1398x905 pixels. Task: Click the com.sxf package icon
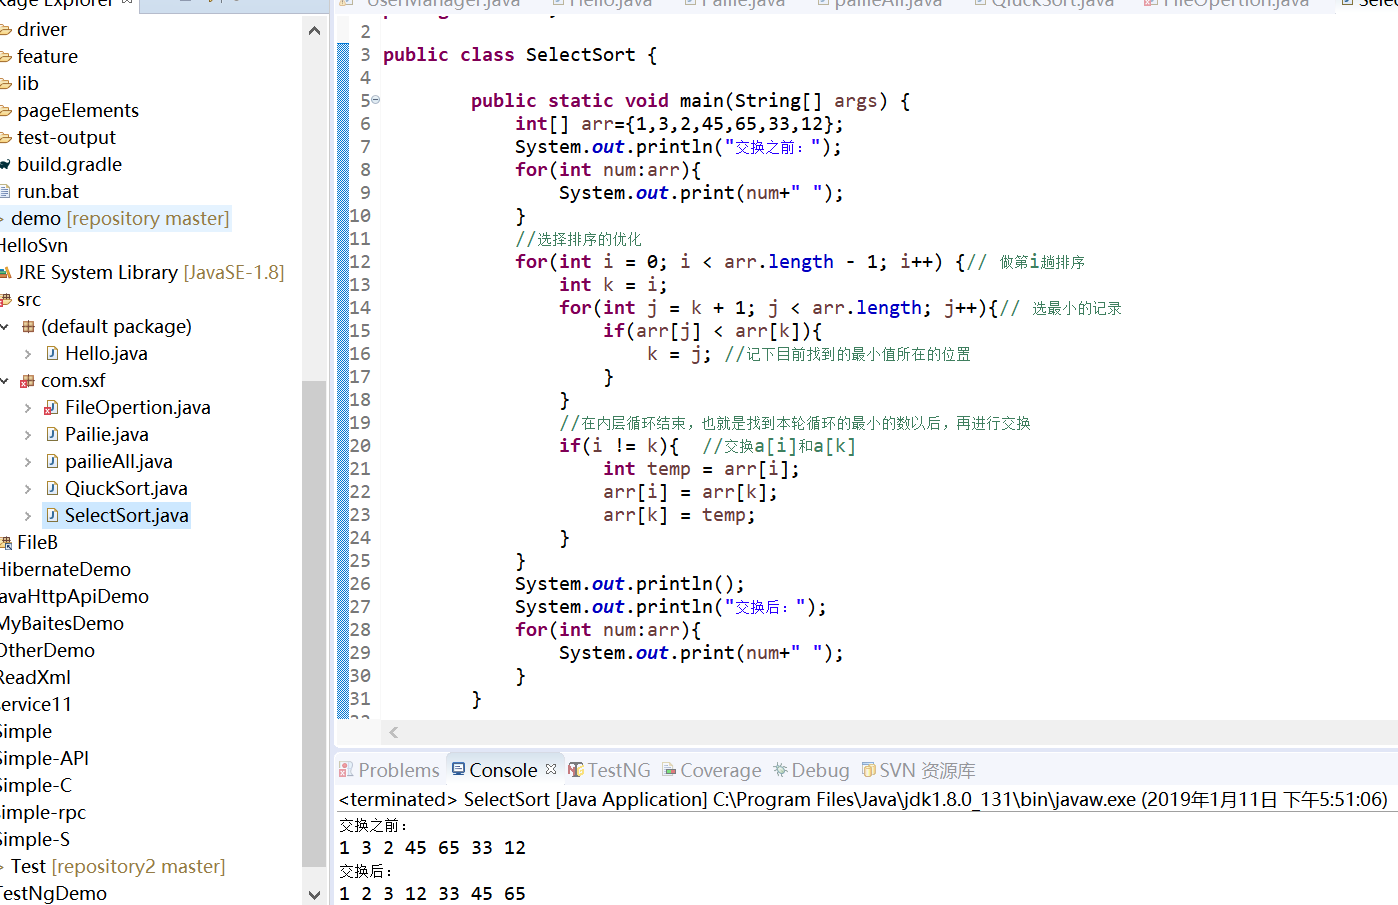(28, 380)
